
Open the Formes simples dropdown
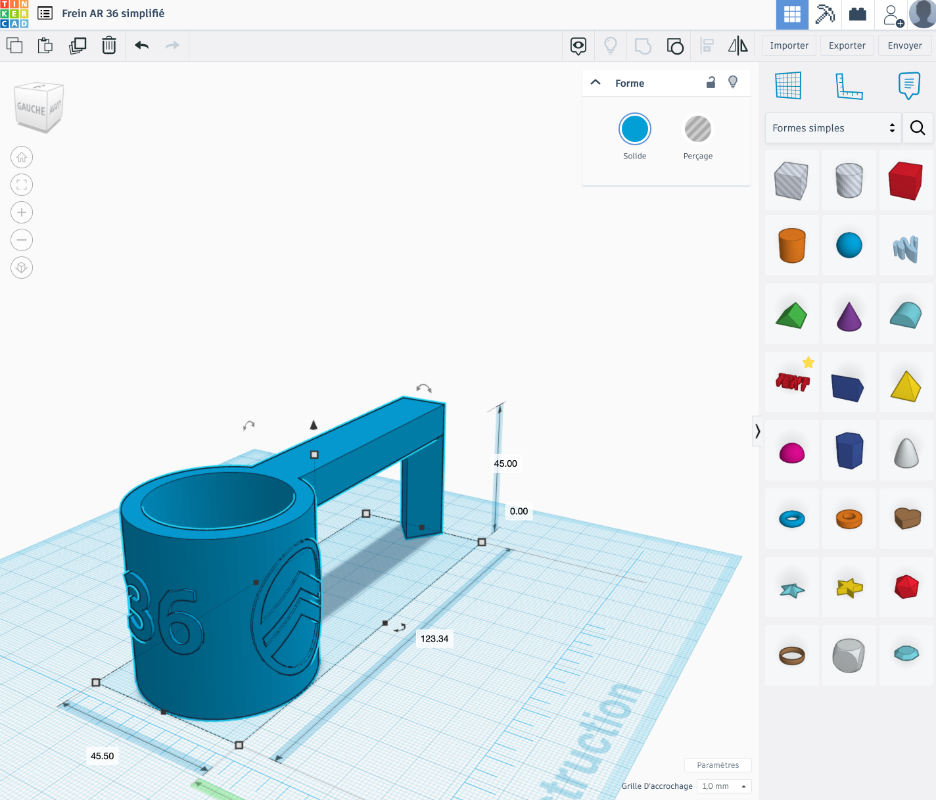point(833,128)
